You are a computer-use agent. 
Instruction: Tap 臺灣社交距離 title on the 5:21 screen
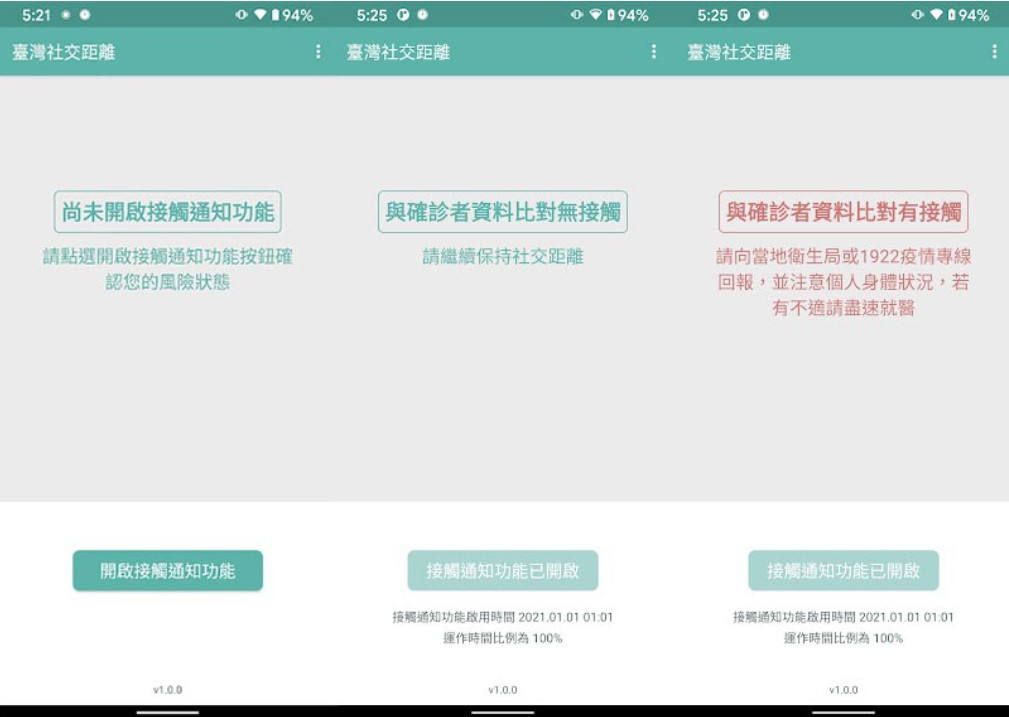coord(63,52)
